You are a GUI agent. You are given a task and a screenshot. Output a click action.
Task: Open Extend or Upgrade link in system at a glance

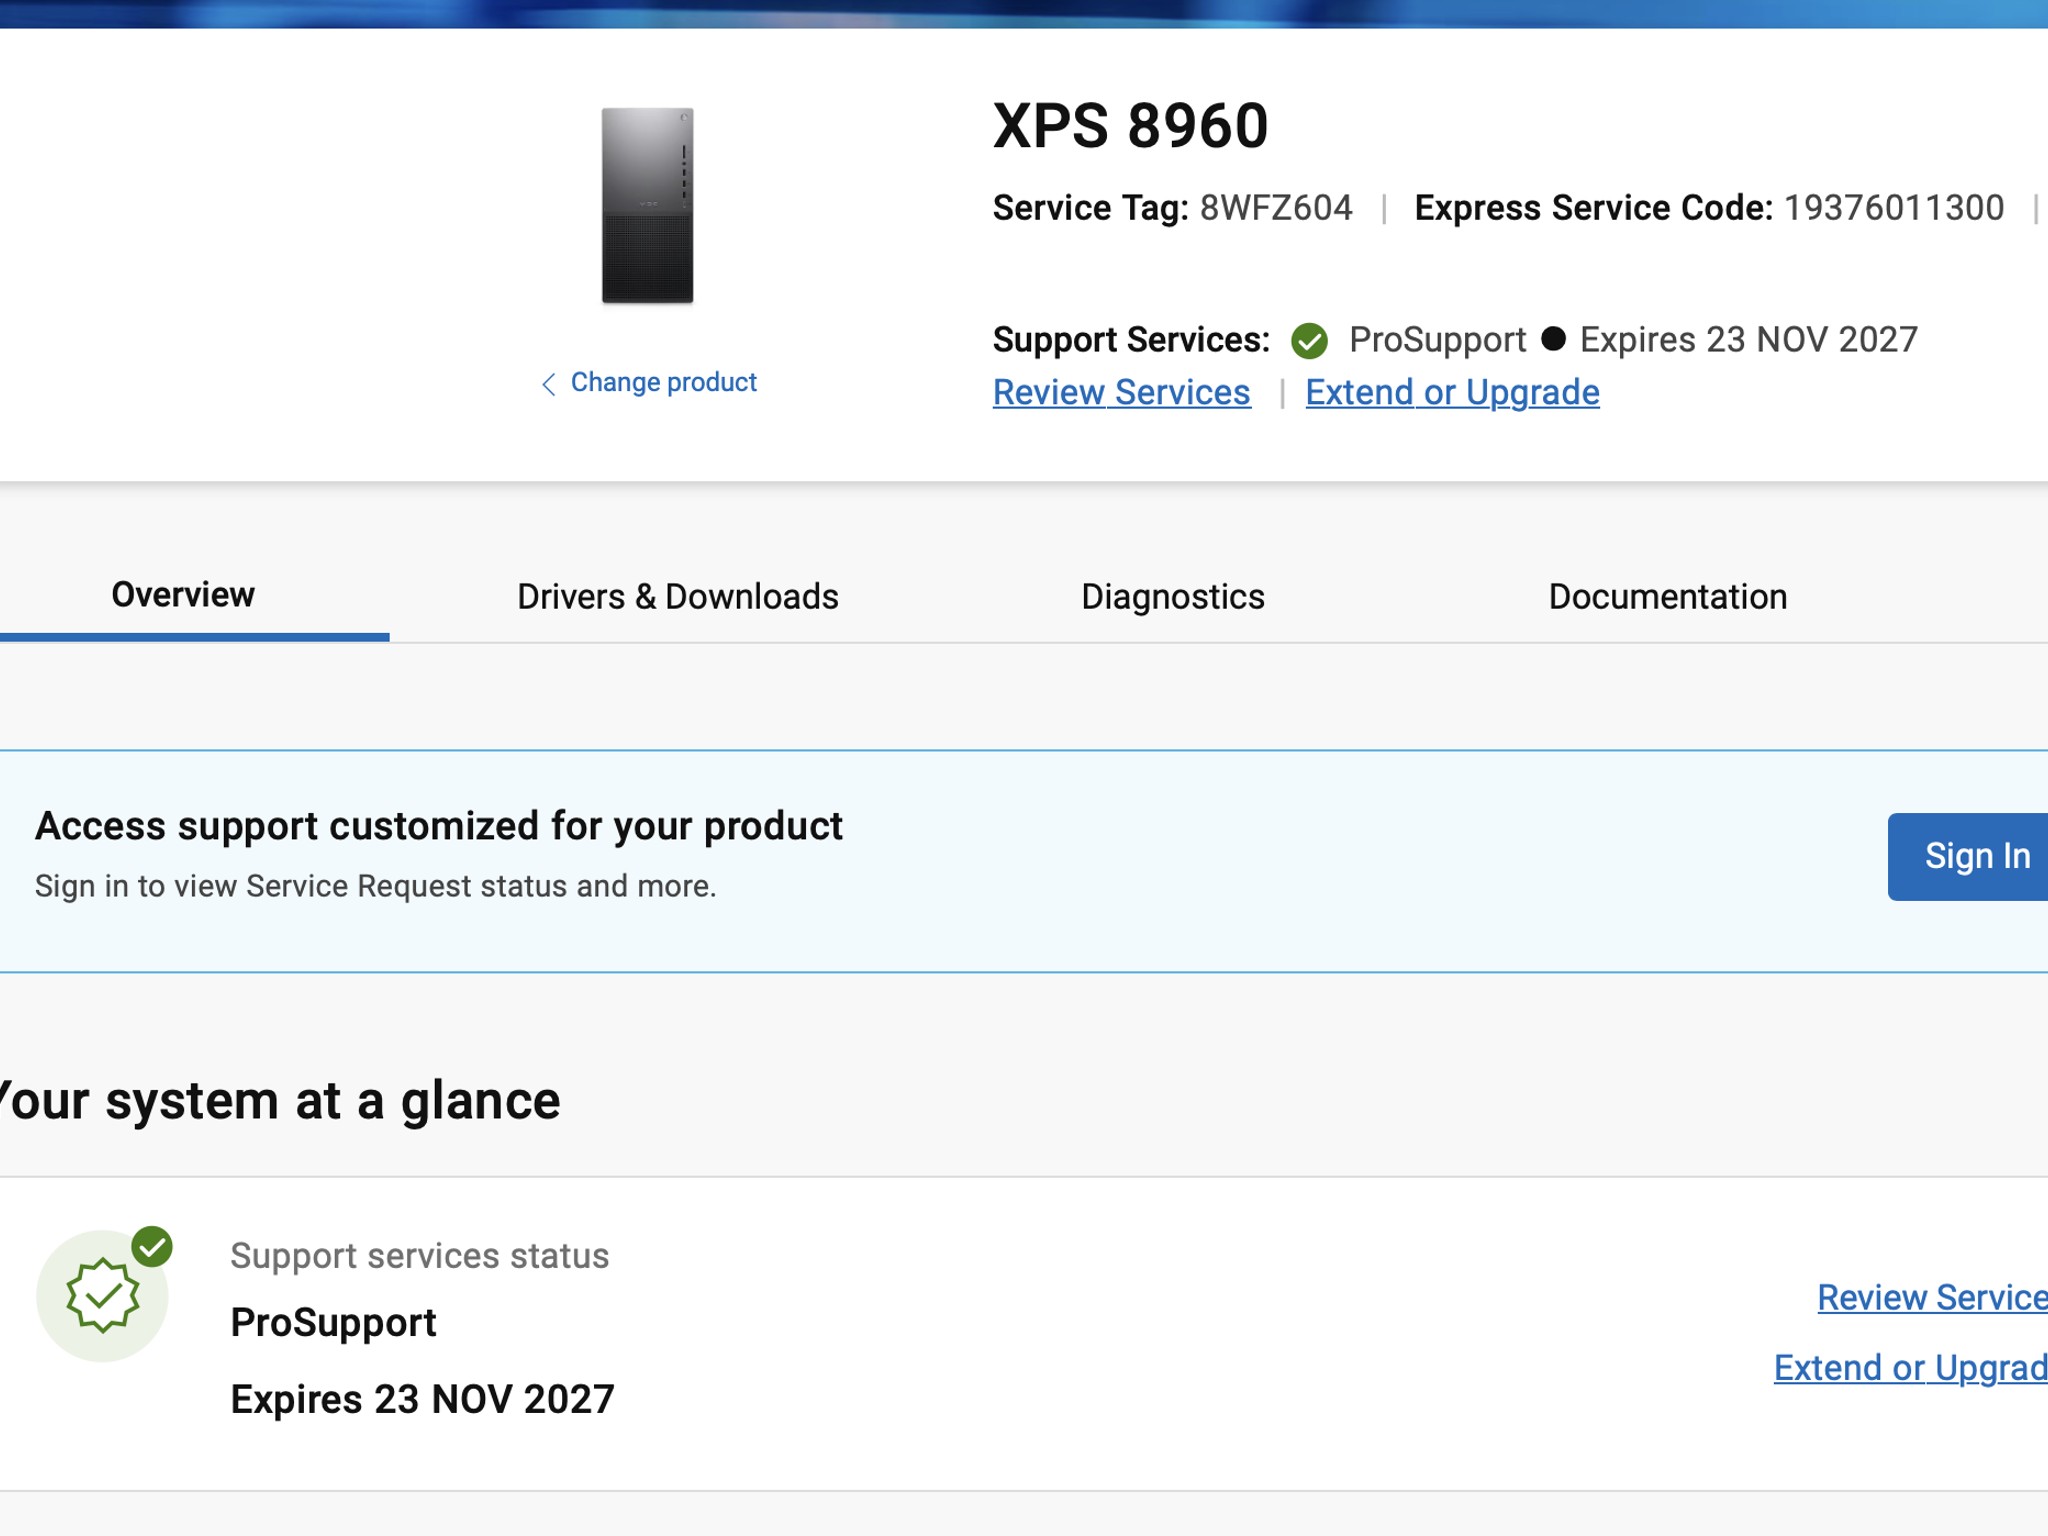[x=1910, y=1367]
